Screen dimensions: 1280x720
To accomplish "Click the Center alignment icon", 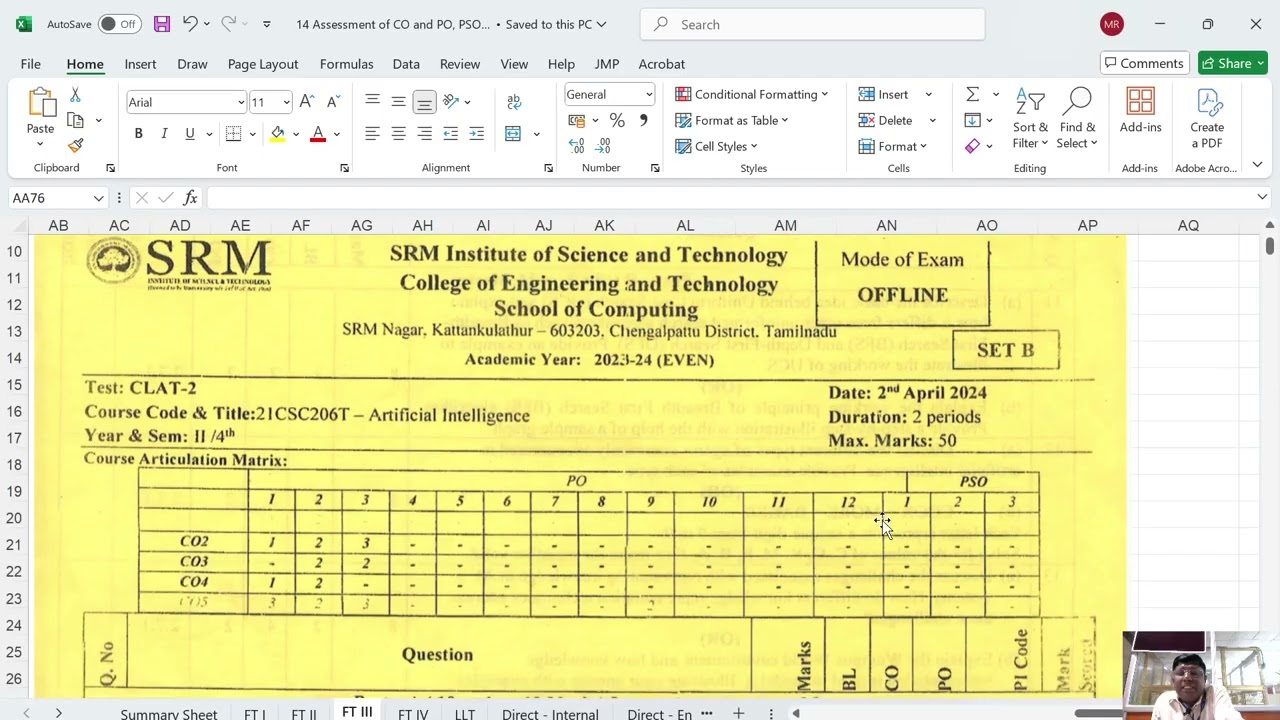I will coord(398,134).
